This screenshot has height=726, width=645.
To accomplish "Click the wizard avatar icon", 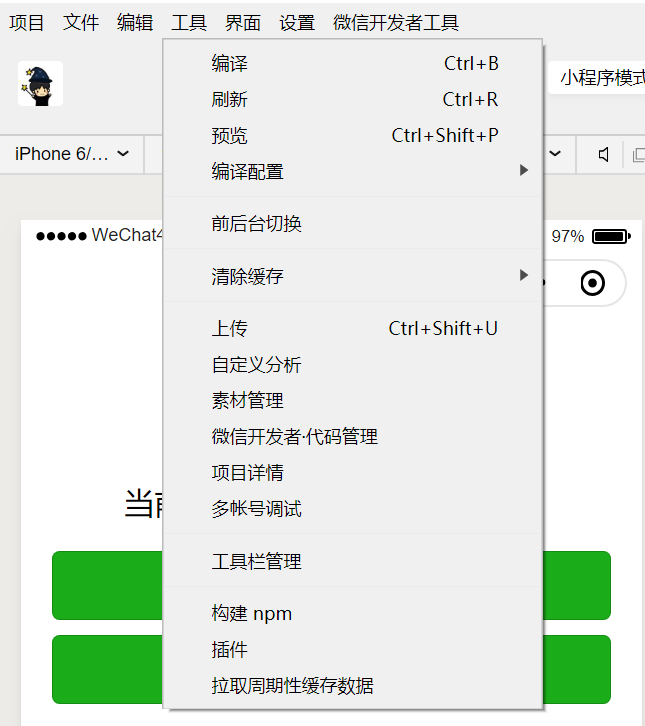I will pos(40,84).
